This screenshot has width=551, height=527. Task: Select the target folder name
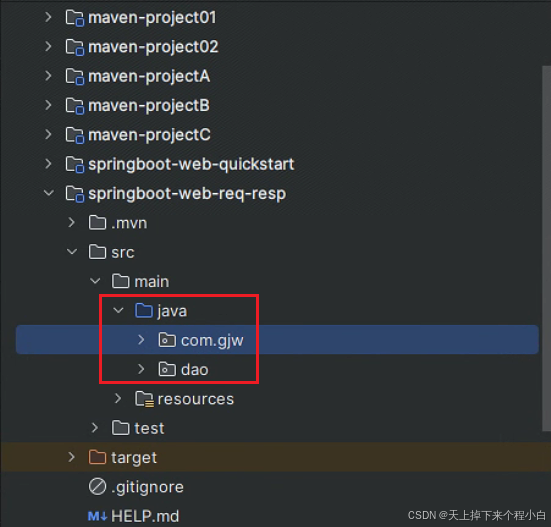pyautogui.click(x=134, y=458)
